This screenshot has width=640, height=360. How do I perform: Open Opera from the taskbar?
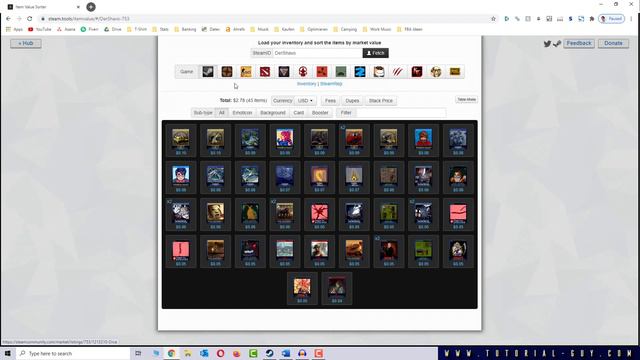[x=220, y=353]
